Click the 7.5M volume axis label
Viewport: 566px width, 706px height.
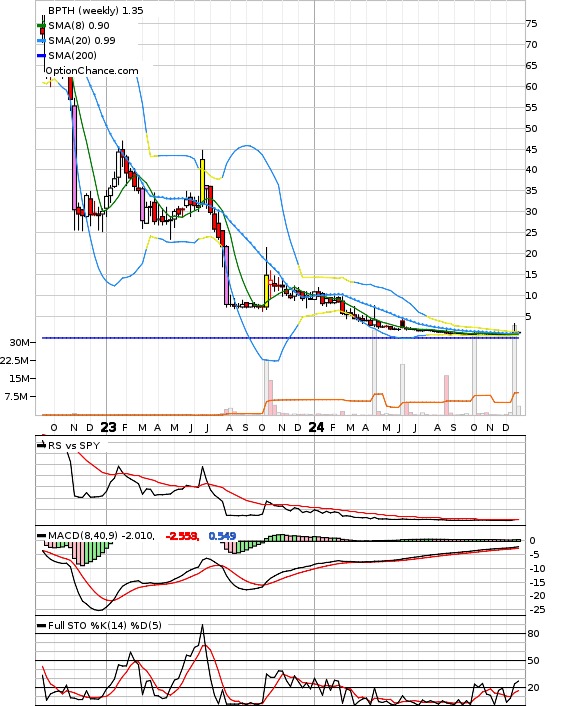click(x=16, y=396)
